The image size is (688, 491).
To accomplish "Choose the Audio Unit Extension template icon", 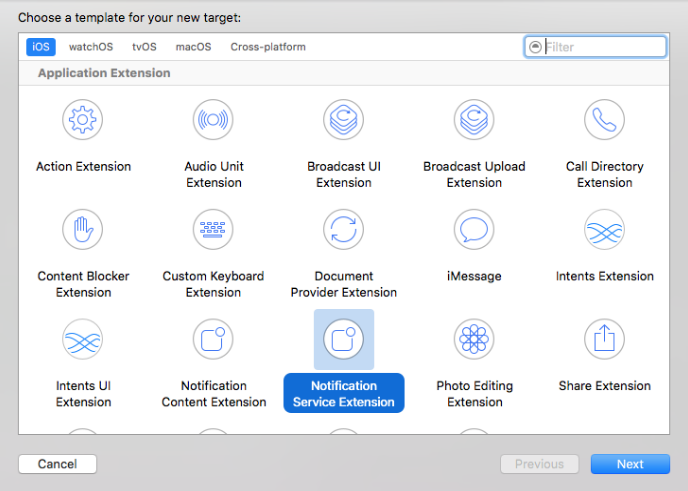I will (213, 120).
